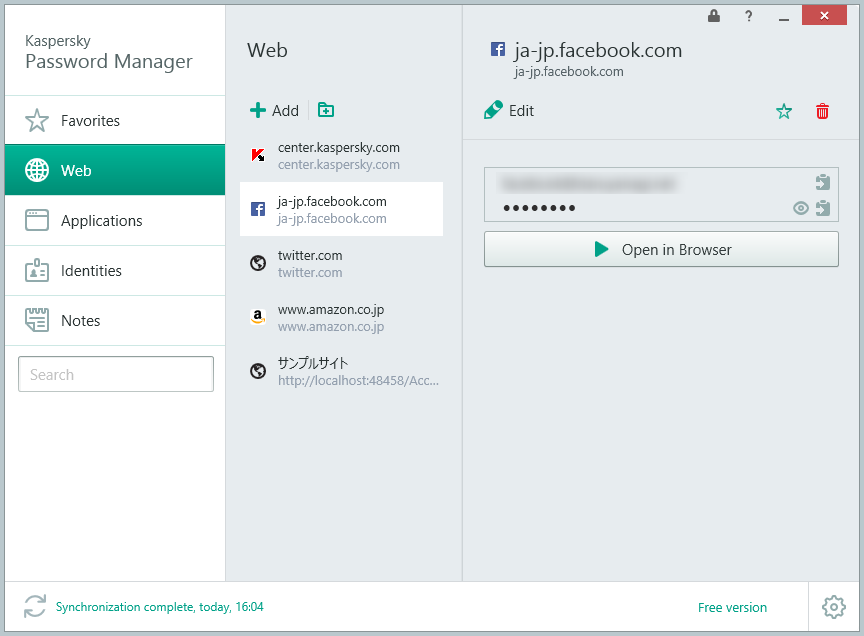Show the password with the eye toggle

tap(800, 208)
